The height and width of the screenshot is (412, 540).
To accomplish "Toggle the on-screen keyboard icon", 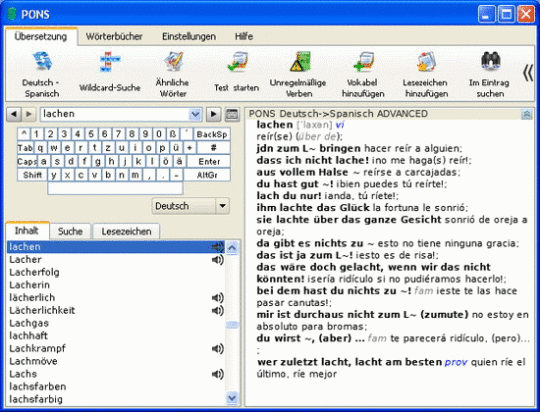I will point(232,114).
